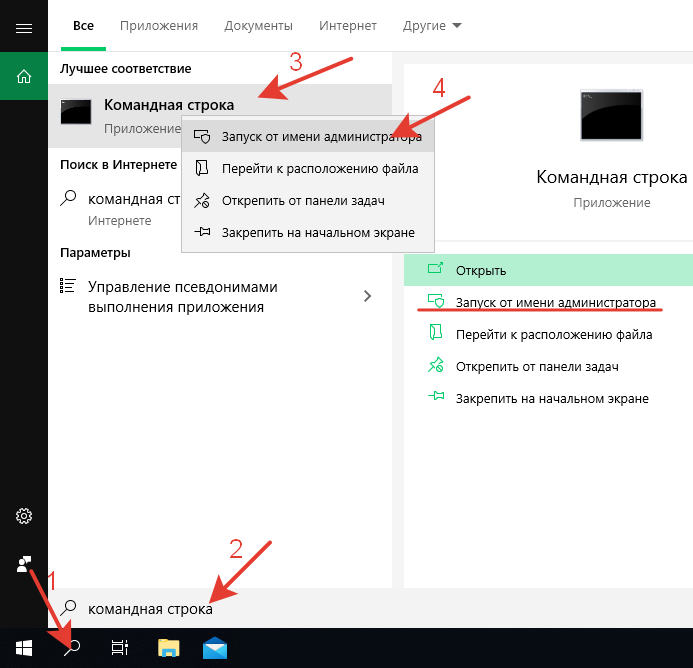This screenshot has height=668, width=693.
Task: Click Открепить от панели задач in the right pane
Action: (548, 366)
